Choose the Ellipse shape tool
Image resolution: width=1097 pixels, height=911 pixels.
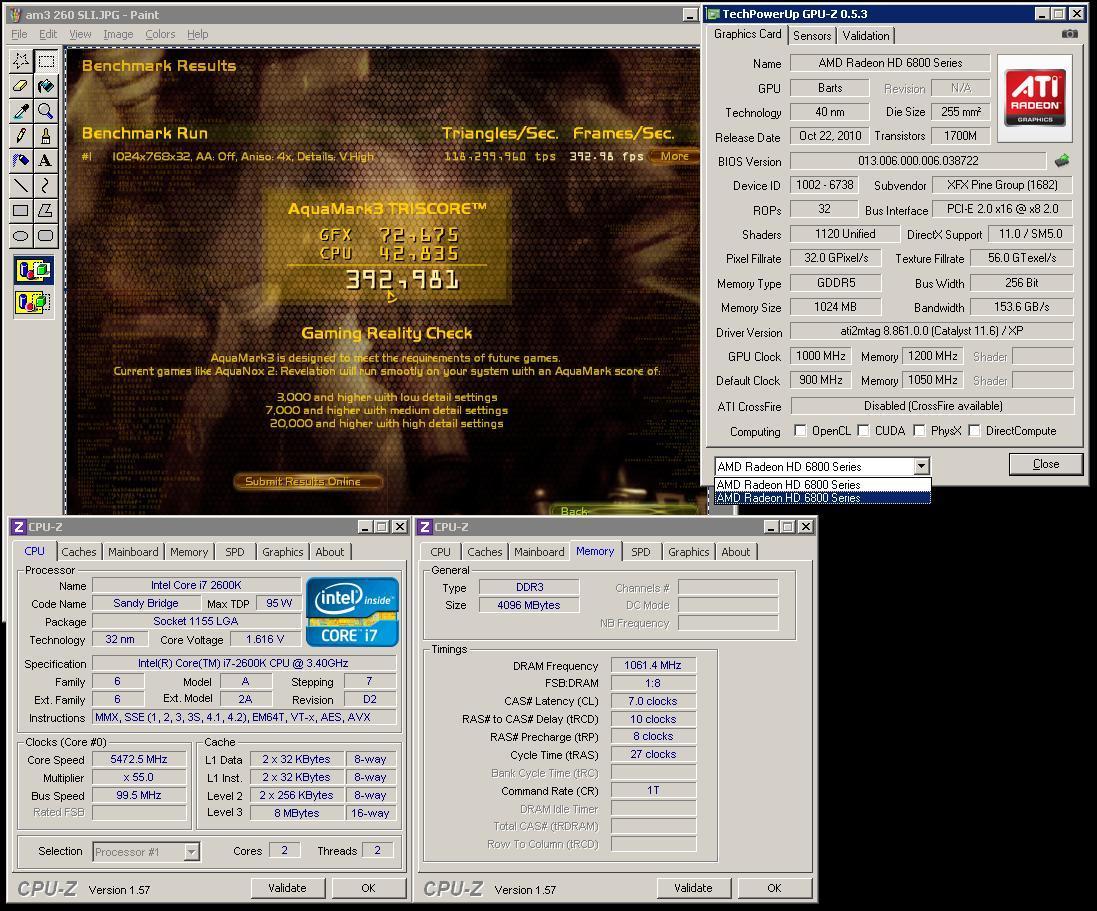pyautogui.click(x=21, y=235)
